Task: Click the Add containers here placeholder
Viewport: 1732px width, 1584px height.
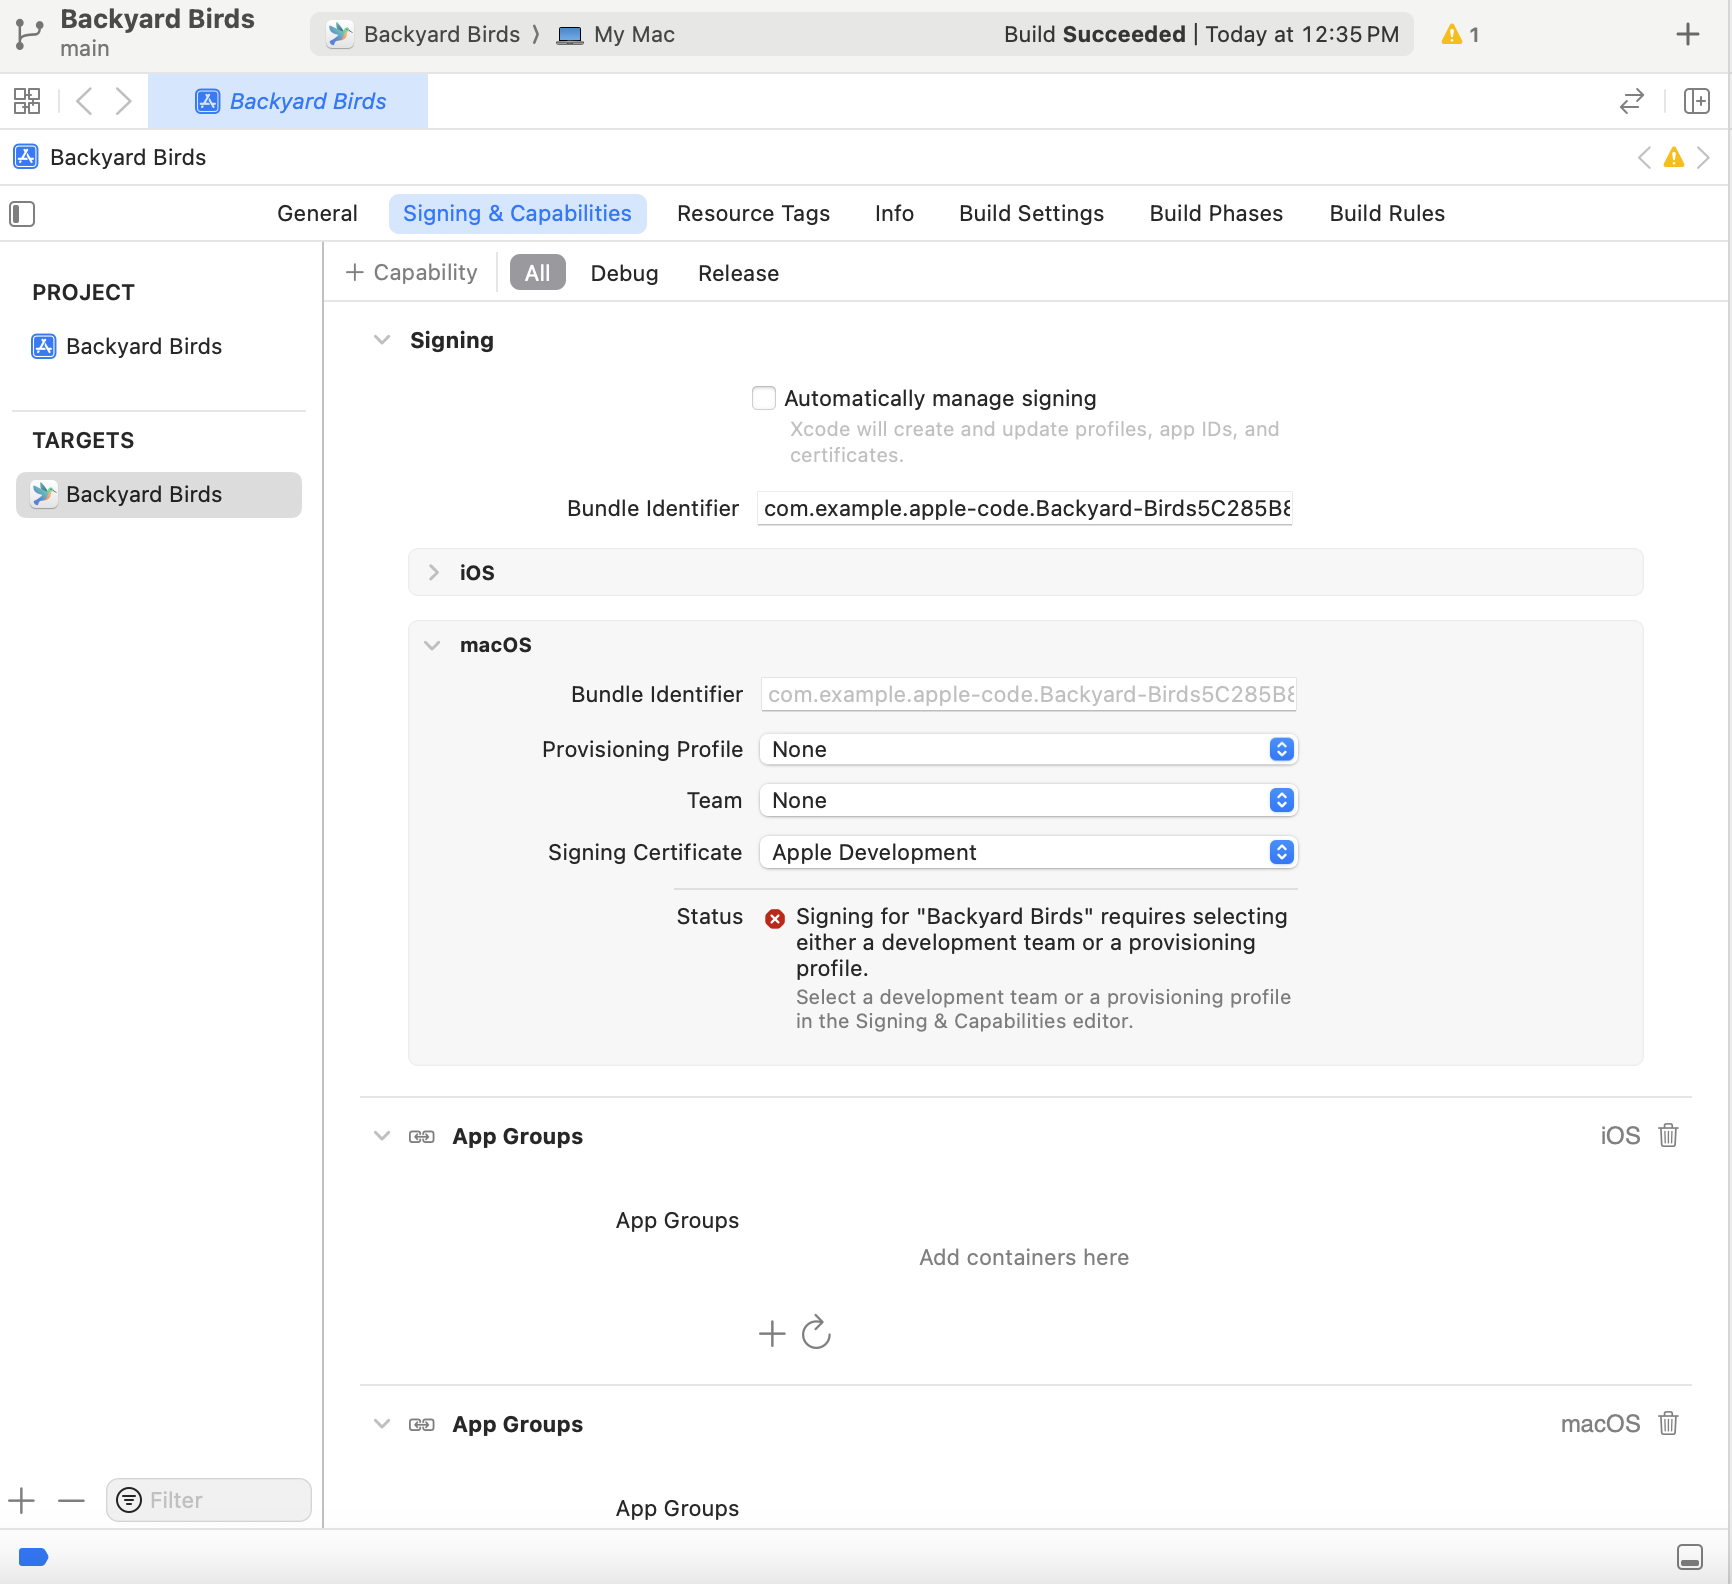Action: tap(1024, 1257)
